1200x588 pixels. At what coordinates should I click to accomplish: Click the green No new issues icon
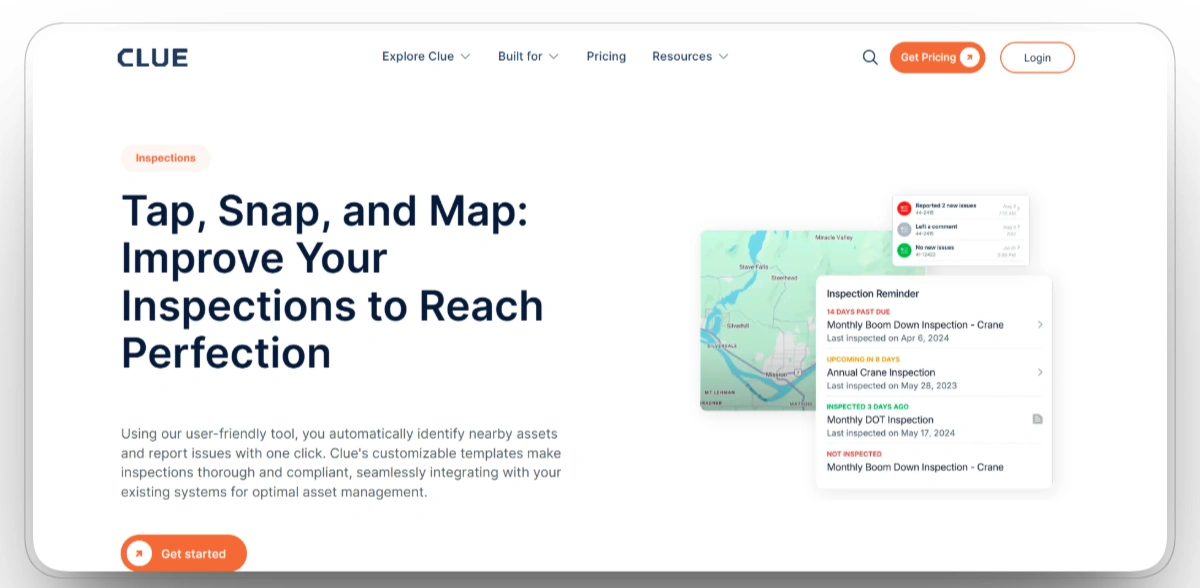pyautogui.click(x=904, y=250)
